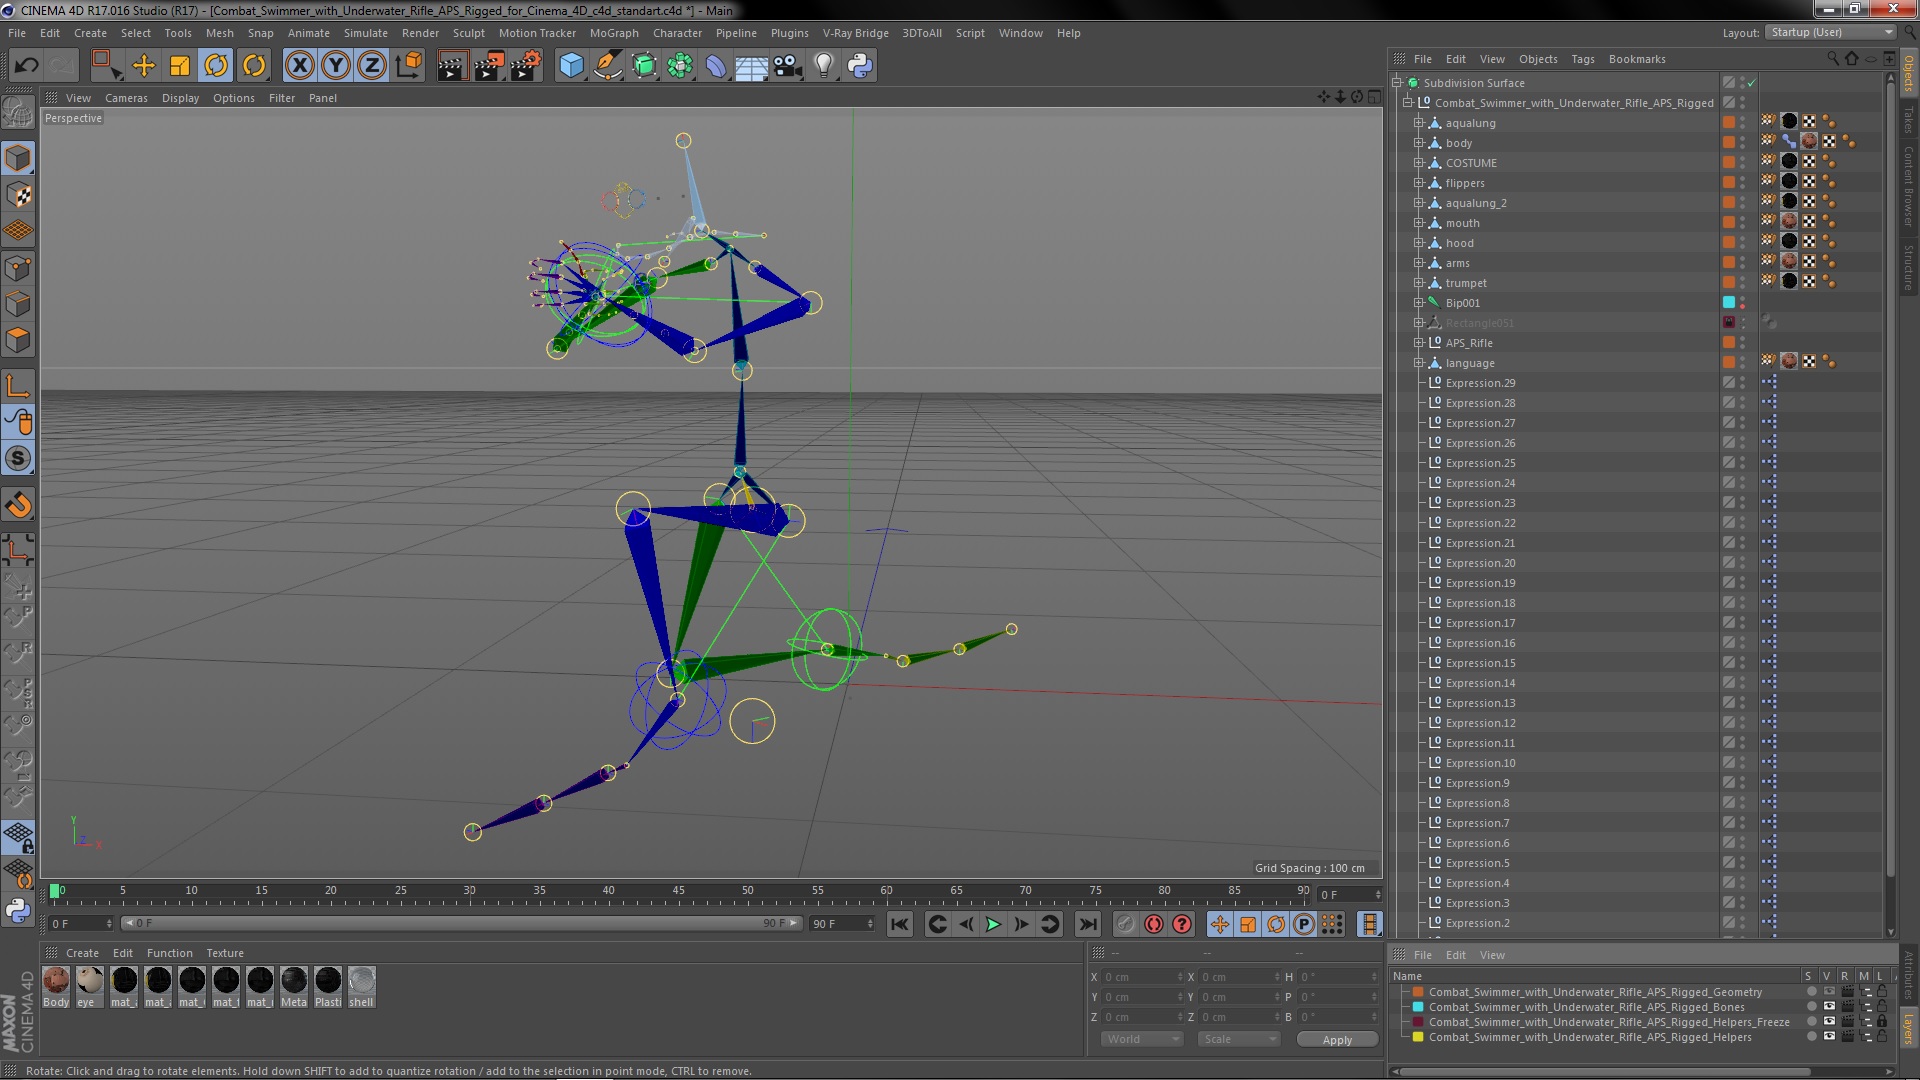Toggle Subdivision Surface enable checkmark
Image resolution: width=1920 pixels, height=1080 pixels.
coord(1752,83)
